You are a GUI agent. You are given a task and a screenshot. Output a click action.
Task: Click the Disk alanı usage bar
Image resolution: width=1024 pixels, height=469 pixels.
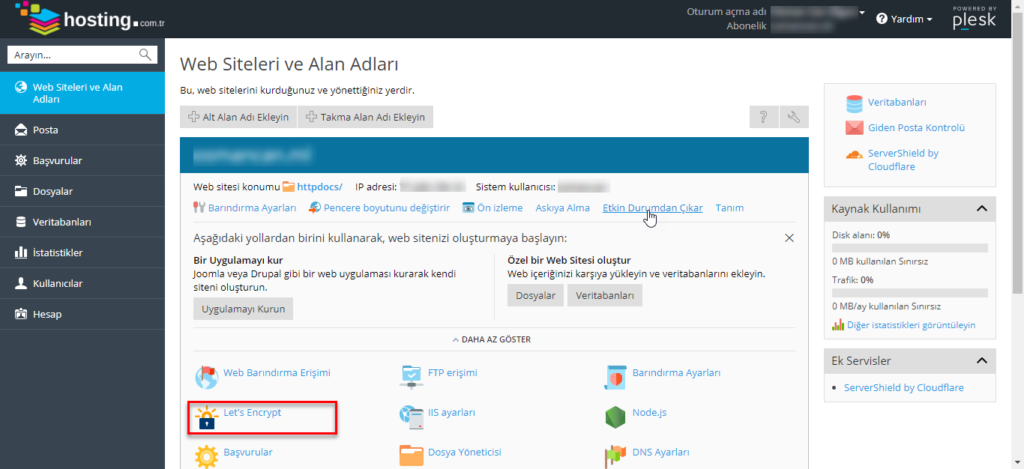pos(910,248)
